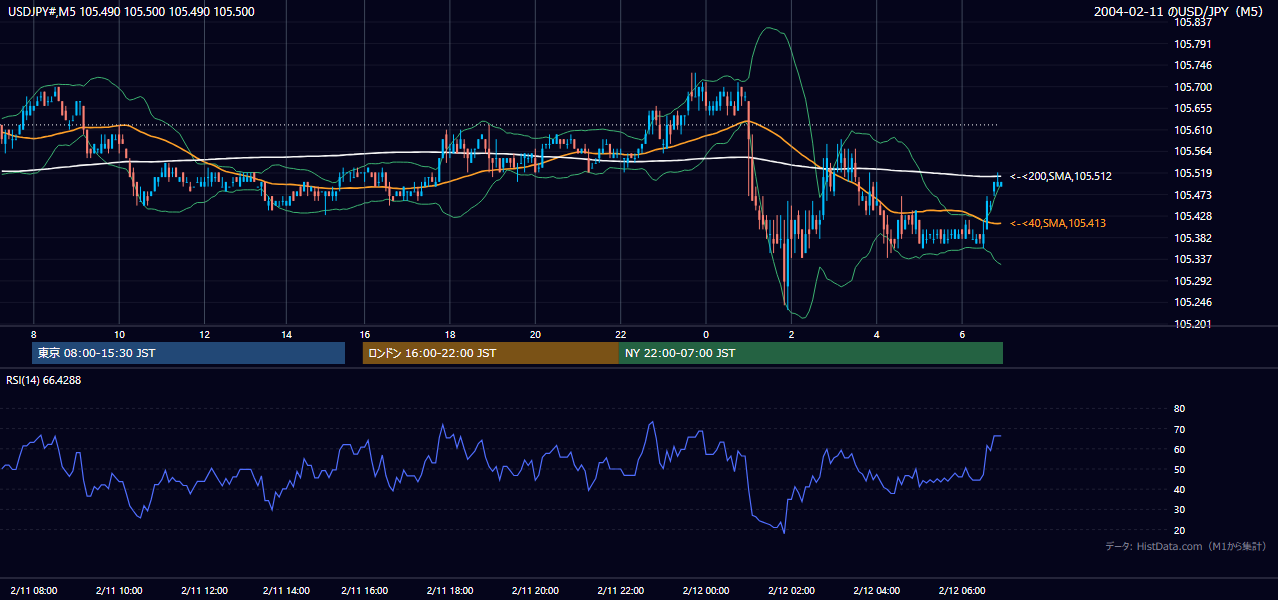Click the NY 22:00-07:00 JST session bar
Screen dimensions: 1278x600
[x=811, y=353]
